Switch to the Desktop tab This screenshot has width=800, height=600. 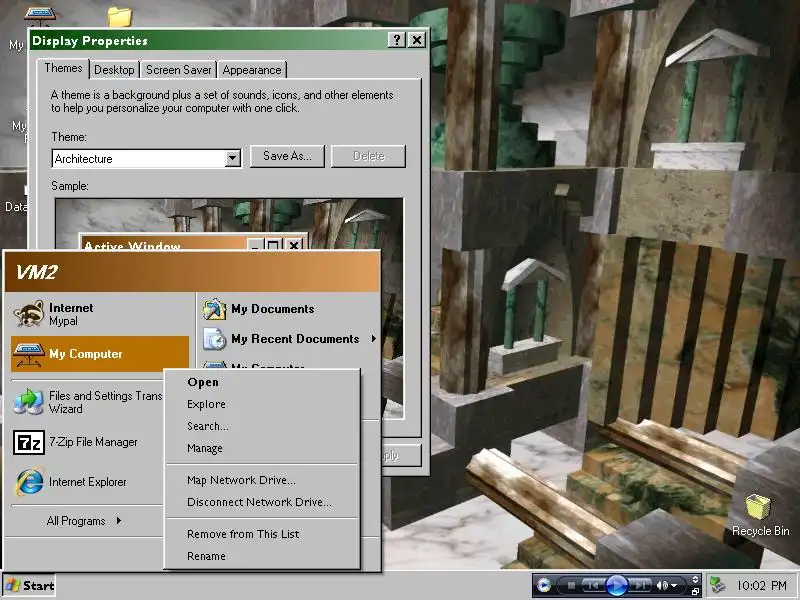(x=114, y=70)
